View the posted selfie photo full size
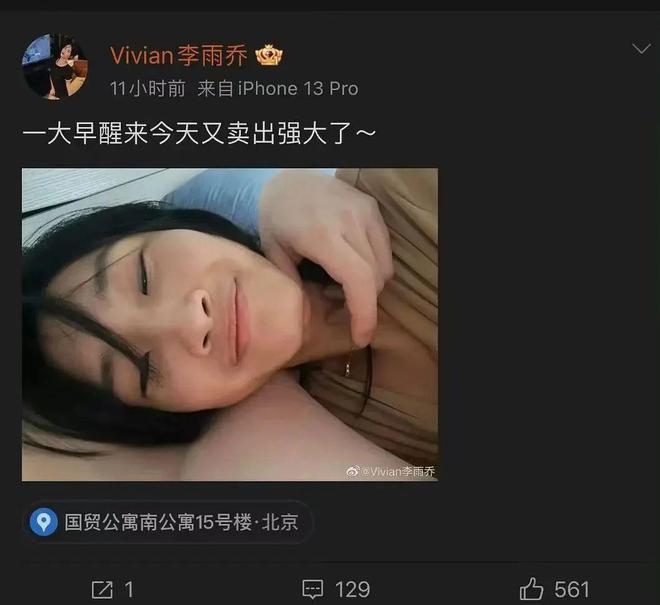Screen dimensions: 660x605 click(x=230, y=324)
